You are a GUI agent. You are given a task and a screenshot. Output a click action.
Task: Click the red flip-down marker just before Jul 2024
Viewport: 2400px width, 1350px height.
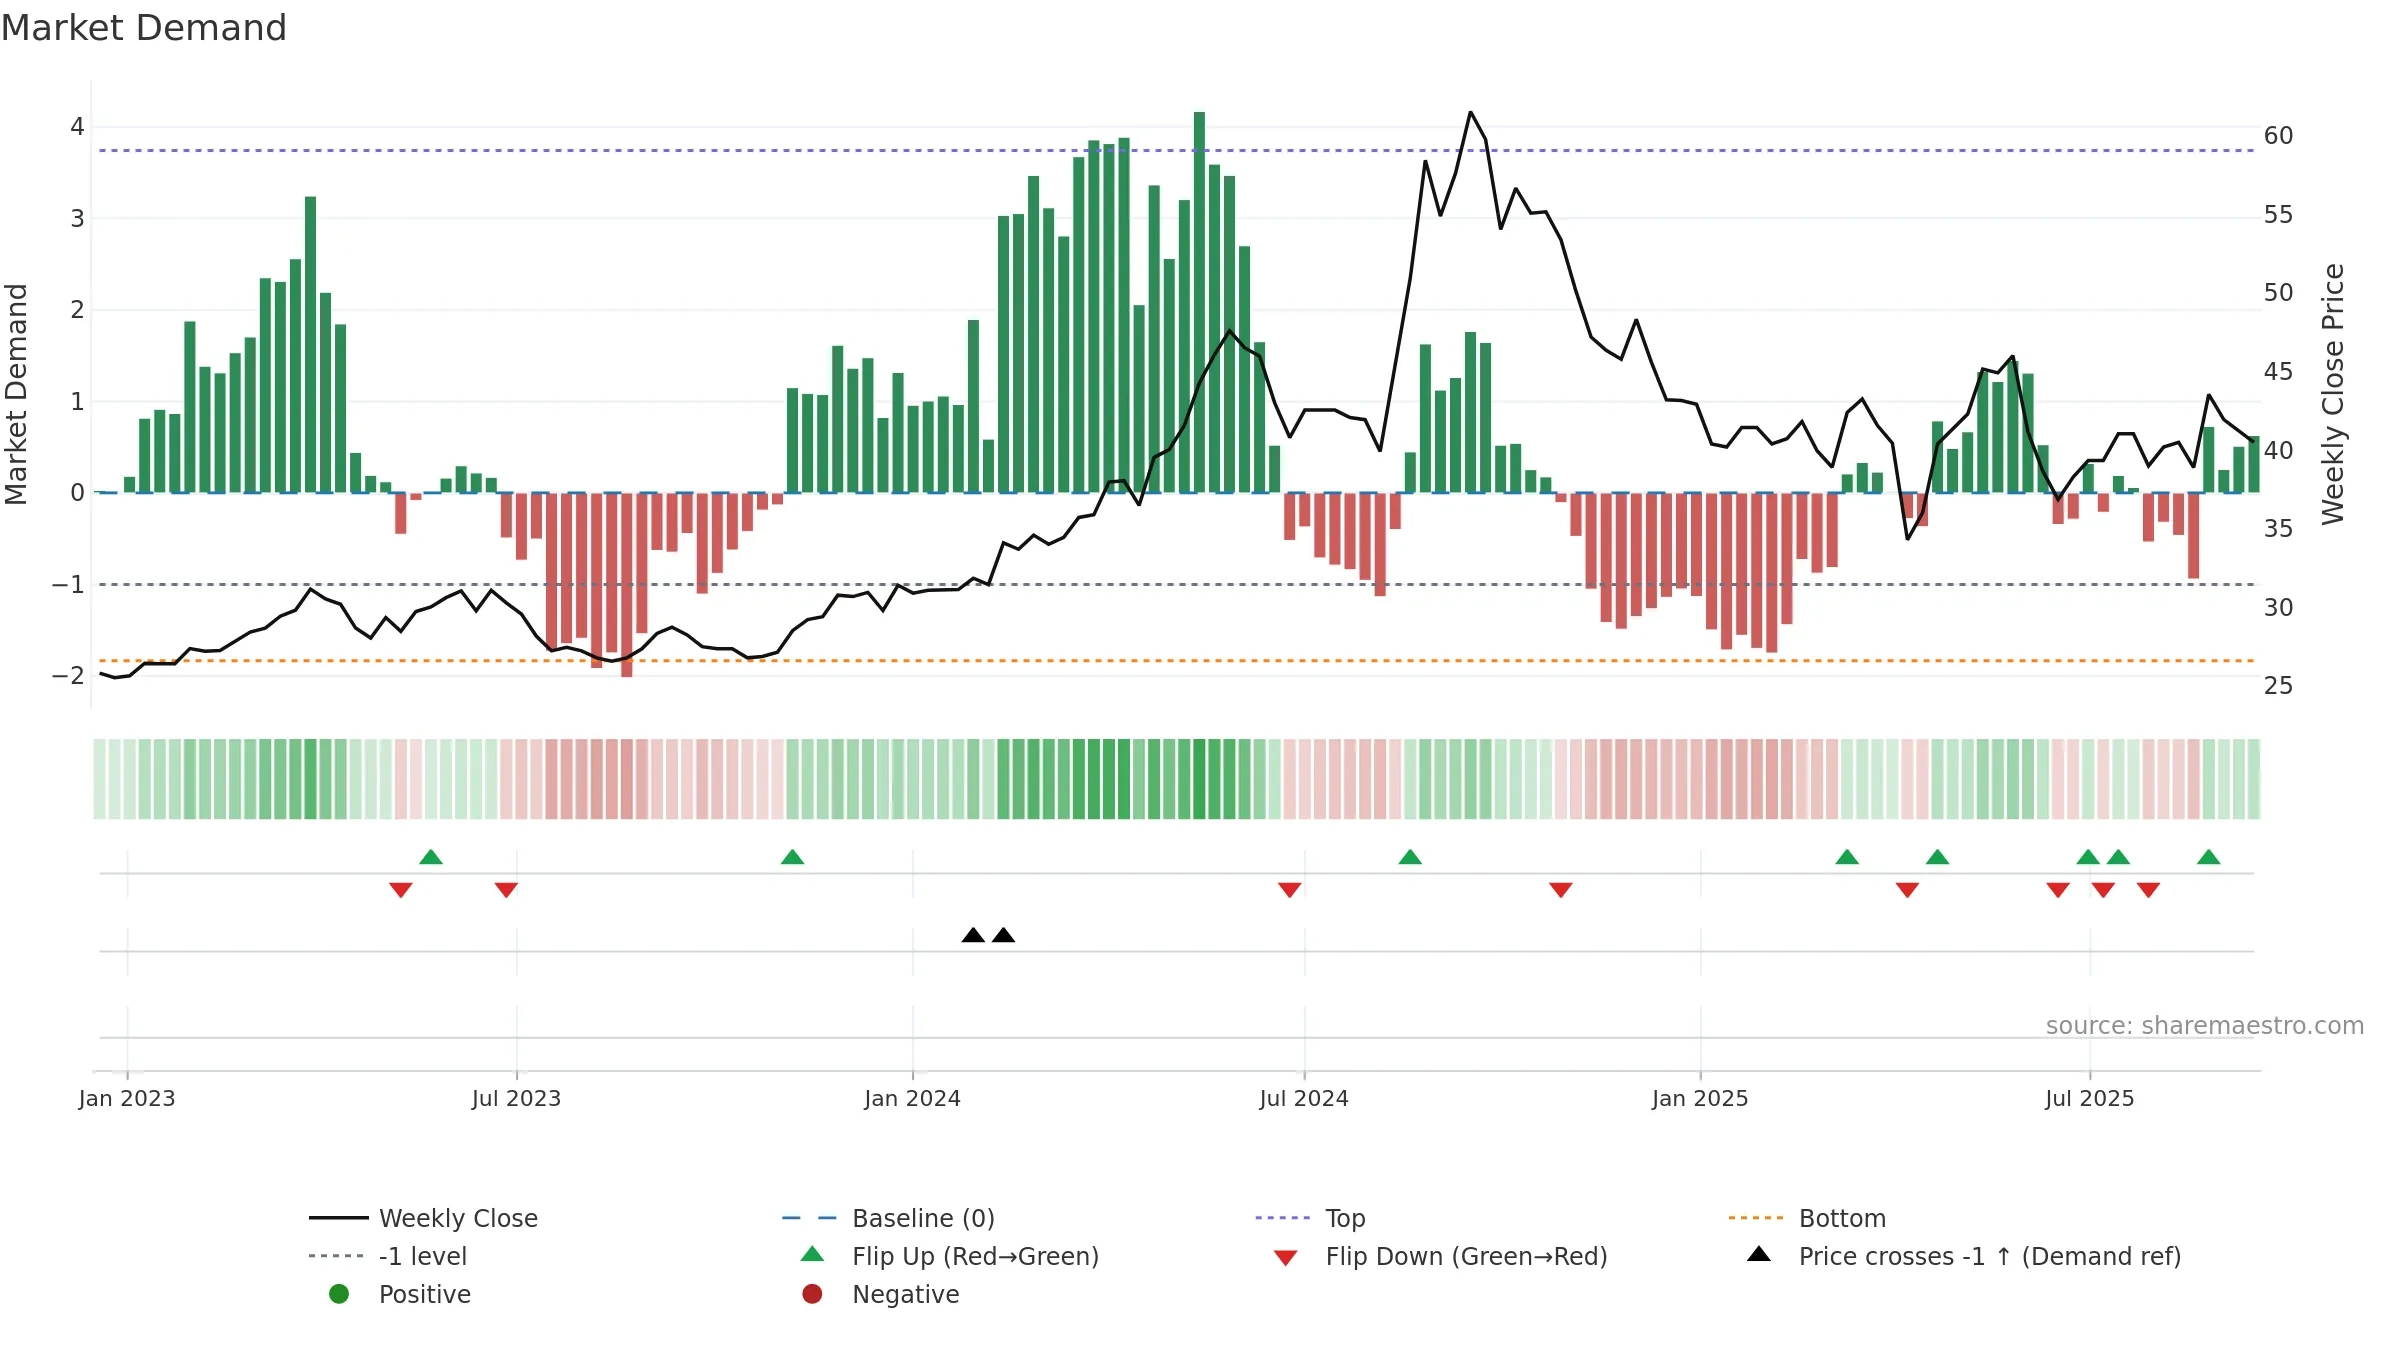[x=1289, y=890]
